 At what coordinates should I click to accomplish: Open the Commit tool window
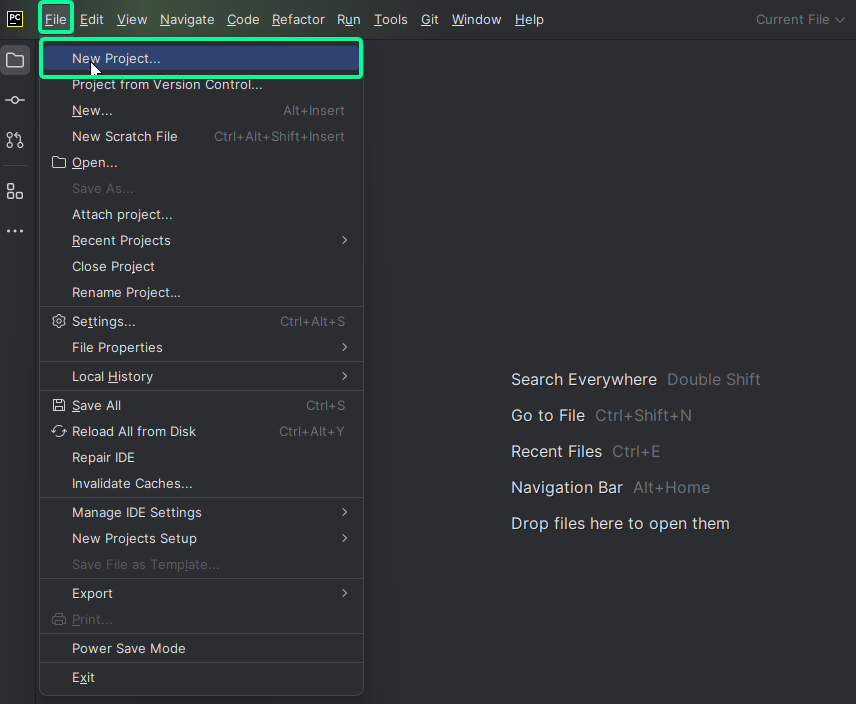point(15,100)
